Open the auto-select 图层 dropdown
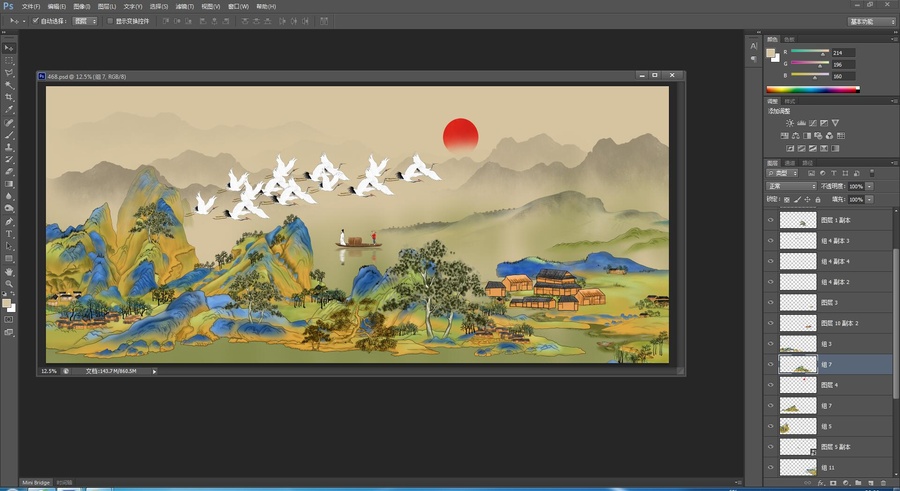The image size is (900, 491). click(x=85, y=21)
